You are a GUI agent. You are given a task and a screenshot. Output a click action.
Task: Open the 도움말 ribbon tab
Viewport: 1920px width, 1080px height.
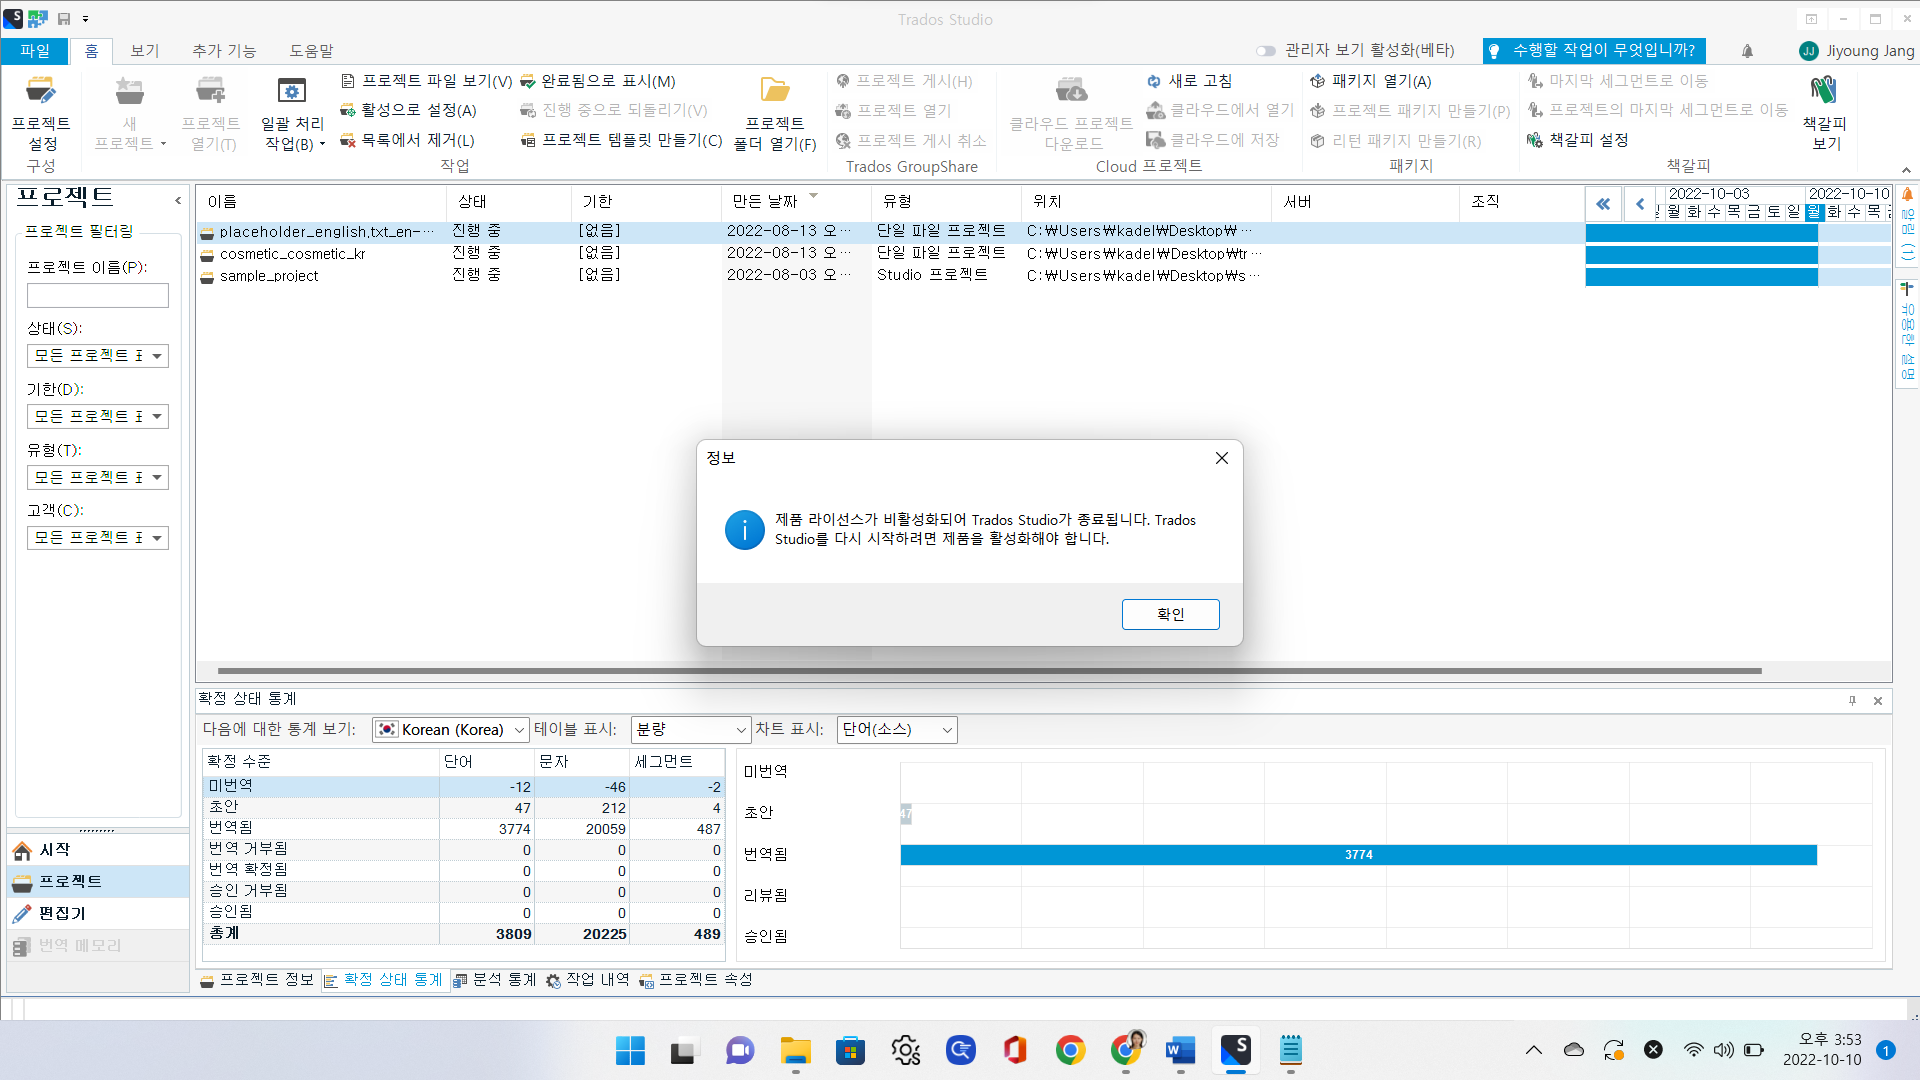point(311,51)
